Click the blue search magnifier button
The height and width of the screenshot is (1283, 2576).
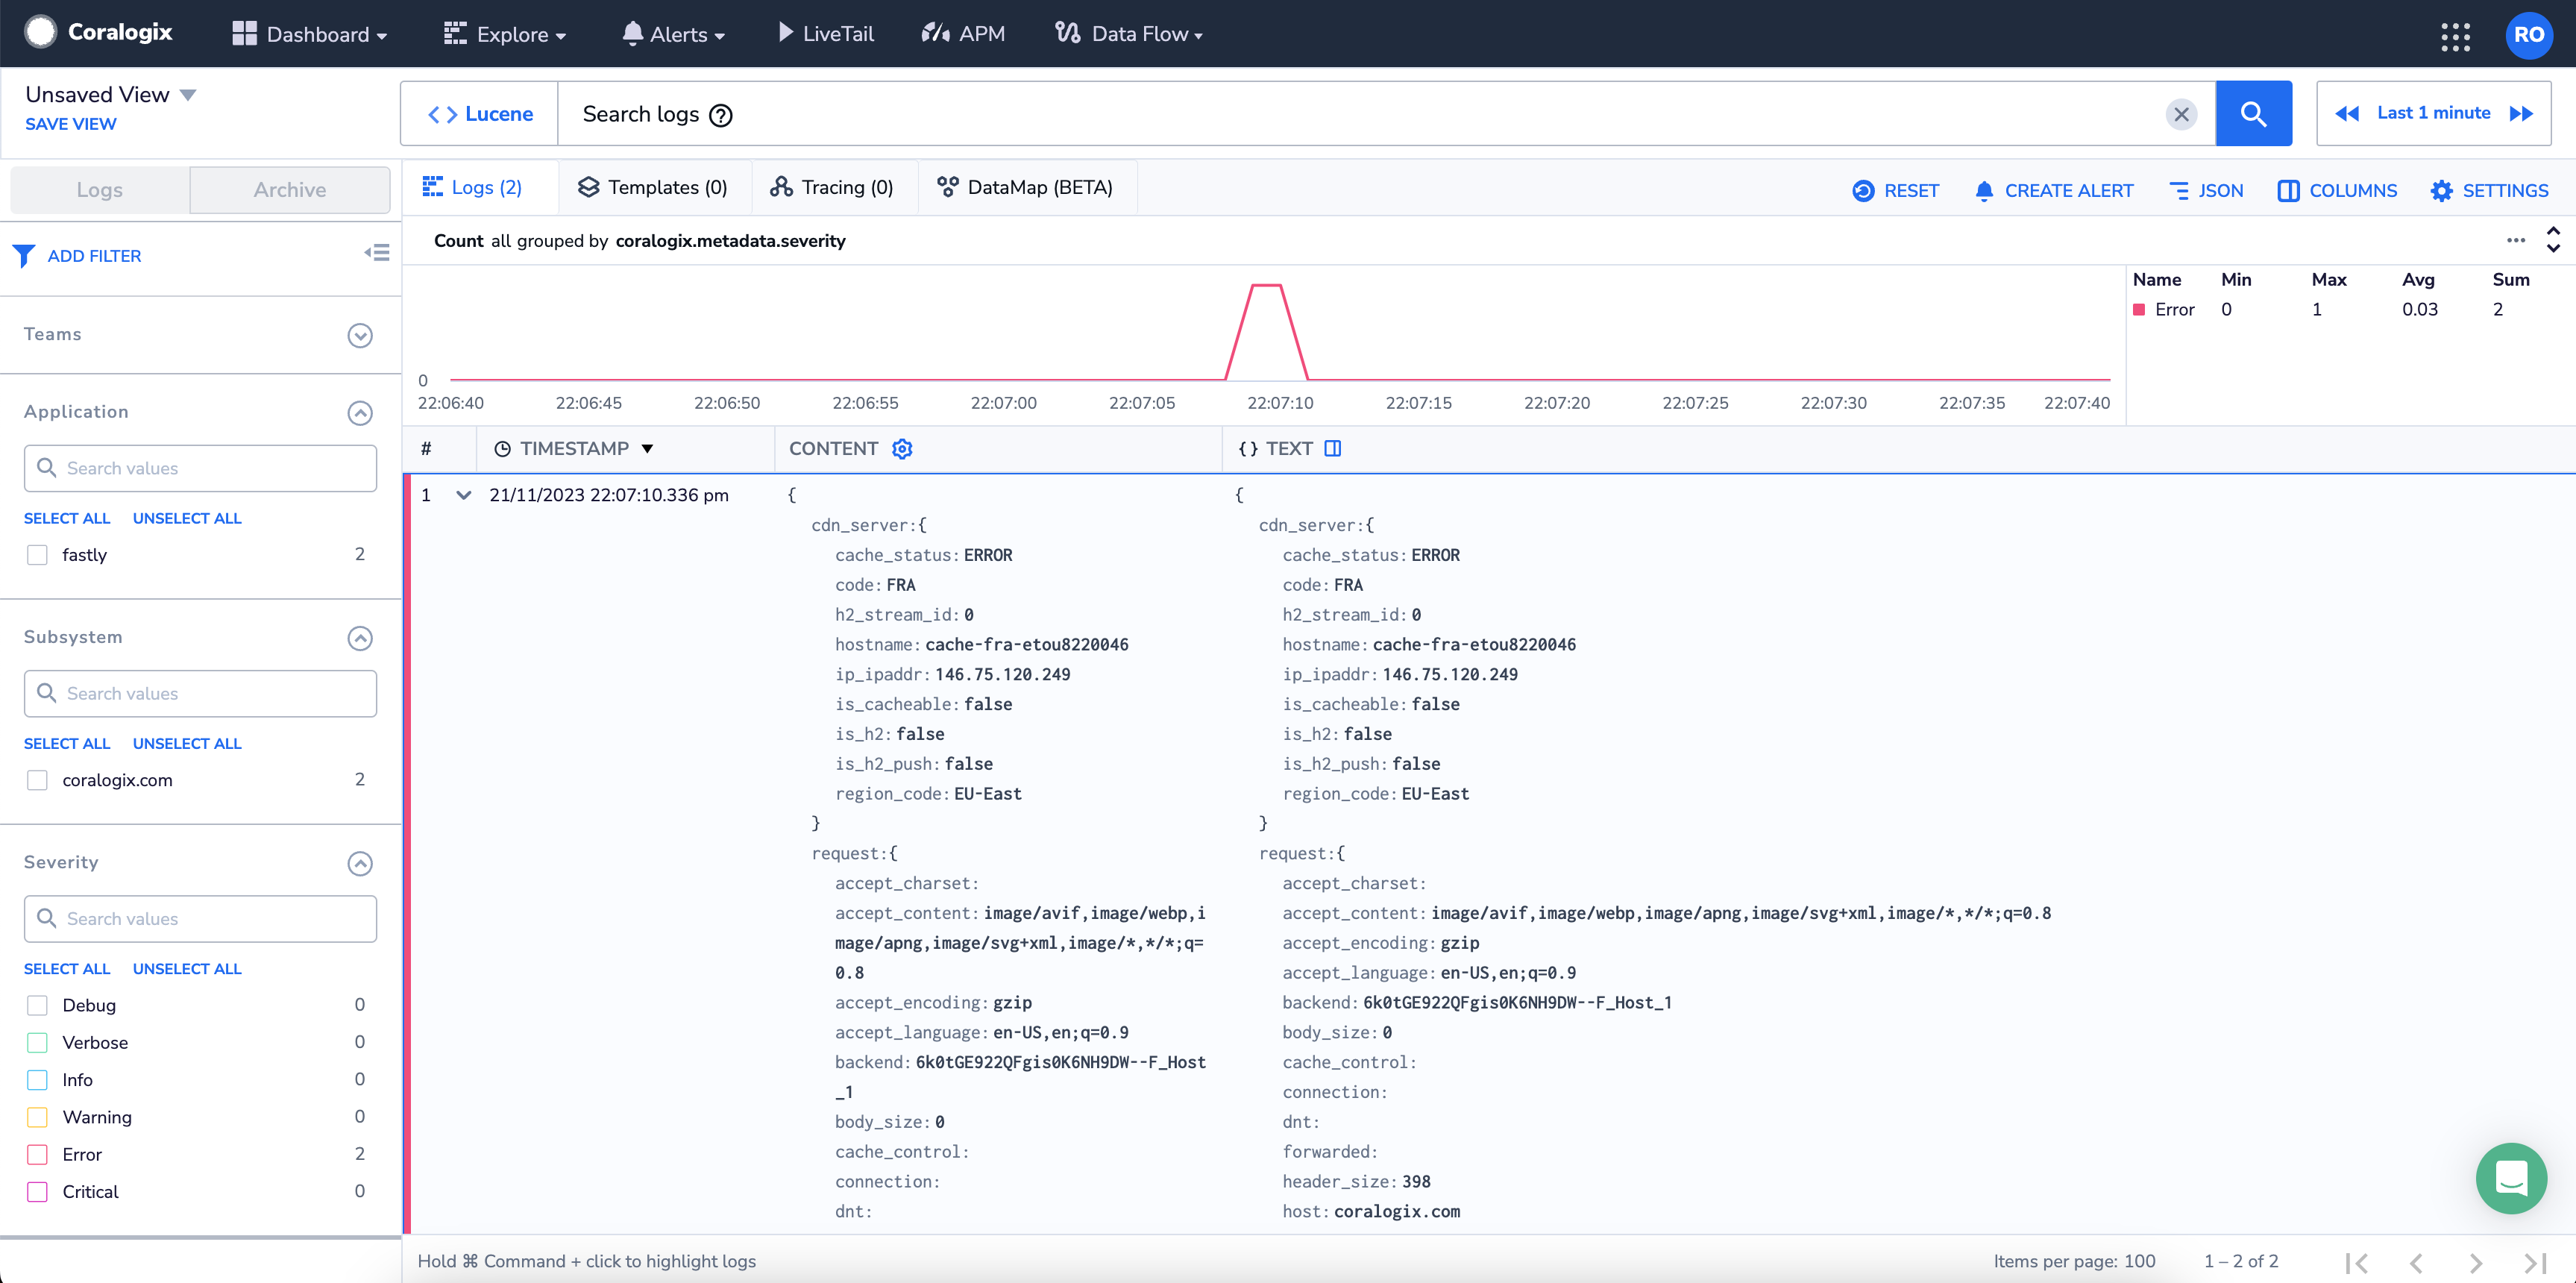[x=2253, y=113]
